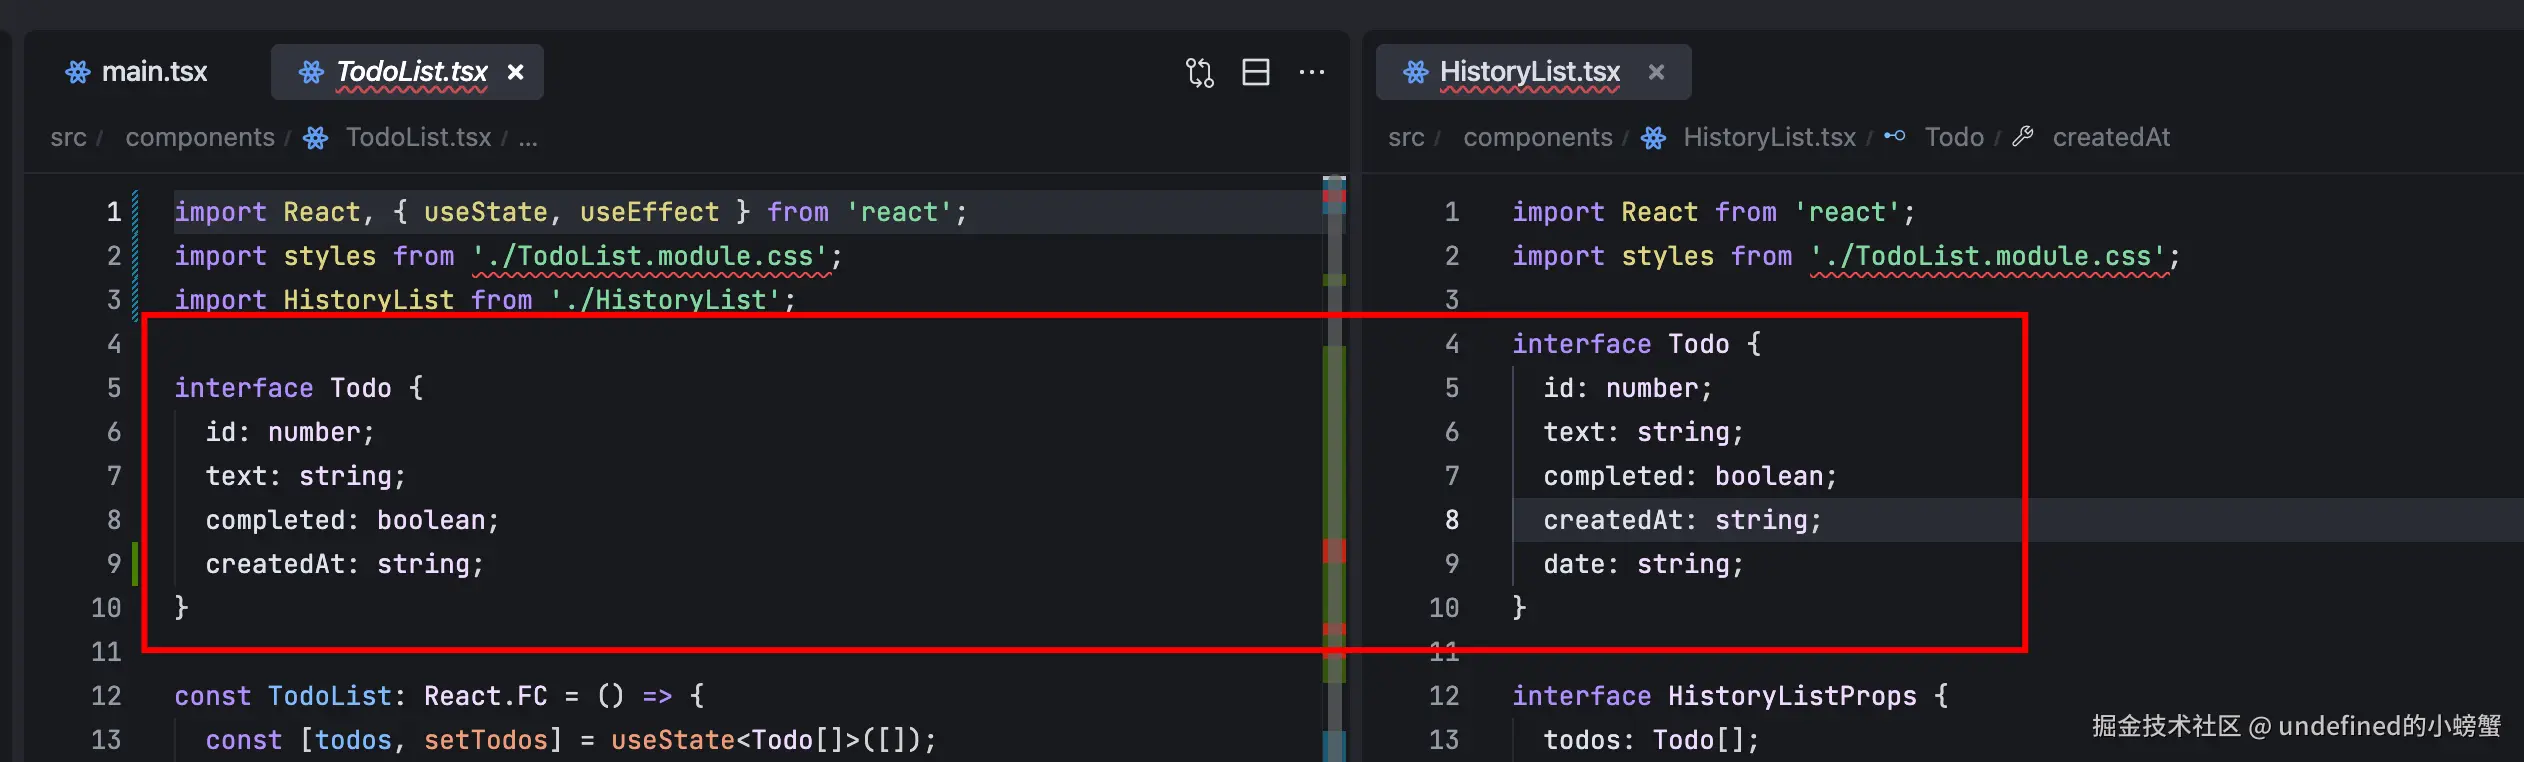2524x762 pixels.
Task: Click line number 12 in HistoryList.tsx gutter
Action: coord(1444,696)
